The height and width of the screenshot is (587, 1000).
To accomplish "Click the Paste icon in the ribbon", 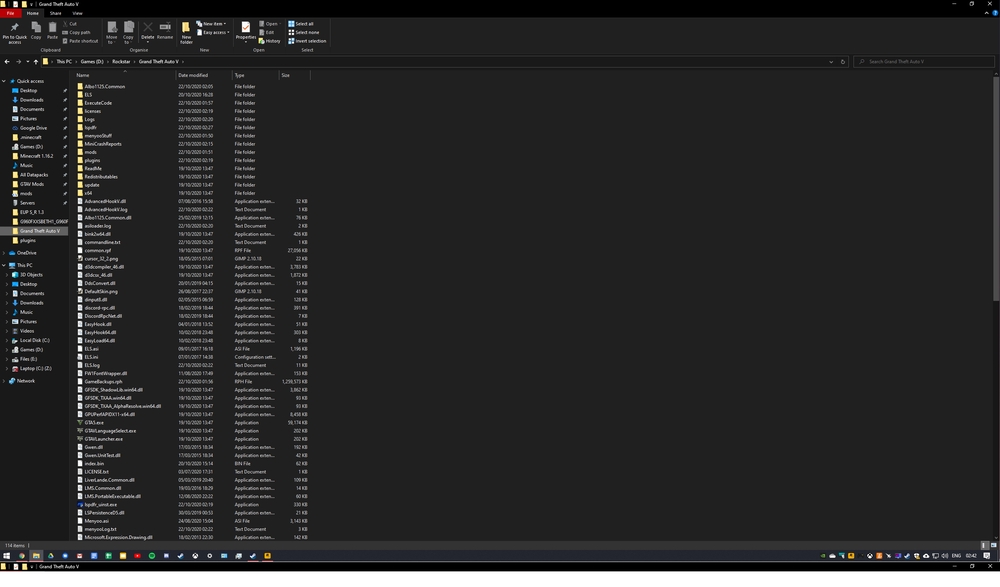I will tap(52, 27).
